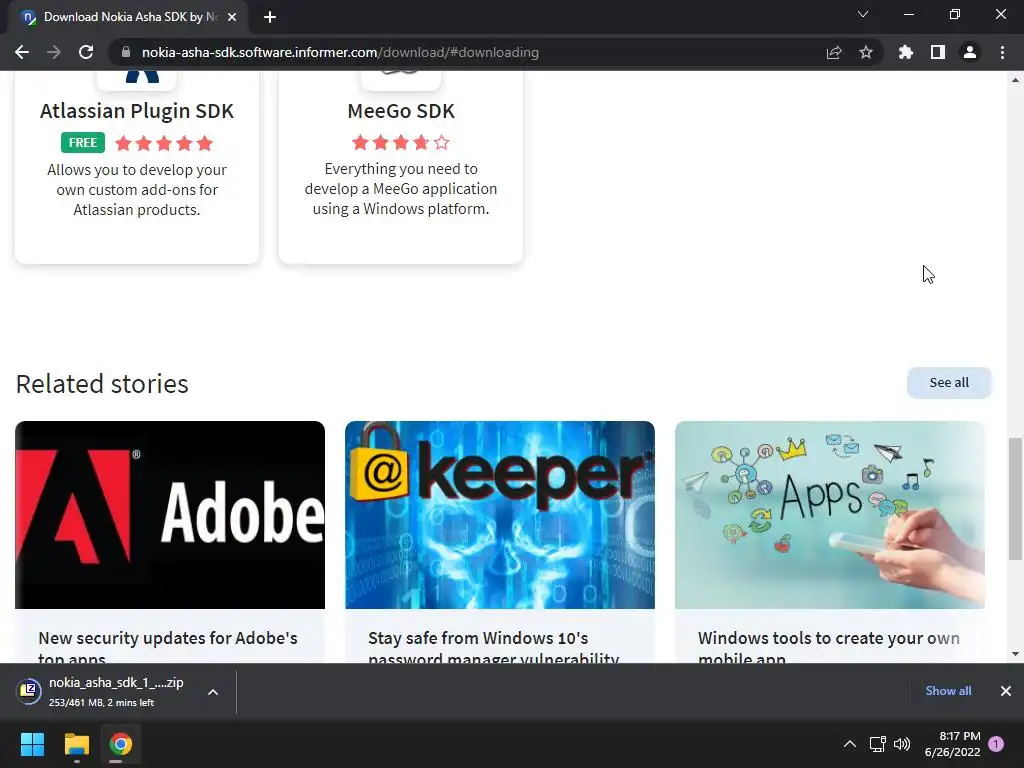Open notifications badge in taskbar
The width and height of the screenshot is (1024, 768).
996,743
